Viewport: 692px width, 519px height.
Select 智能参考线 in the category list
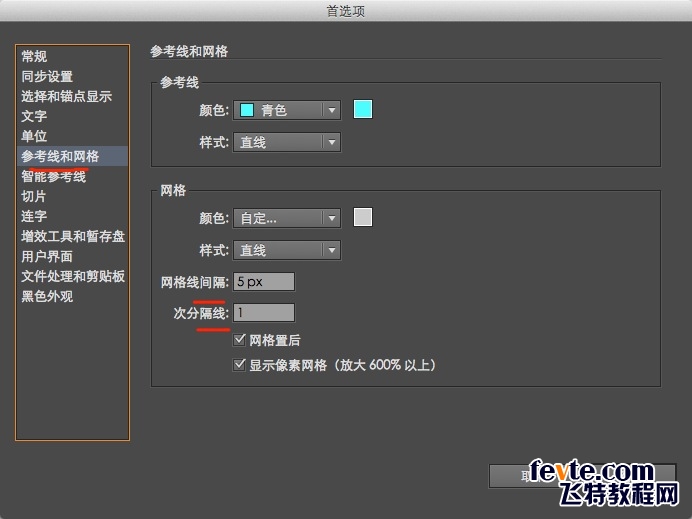(x=54, y=177)
